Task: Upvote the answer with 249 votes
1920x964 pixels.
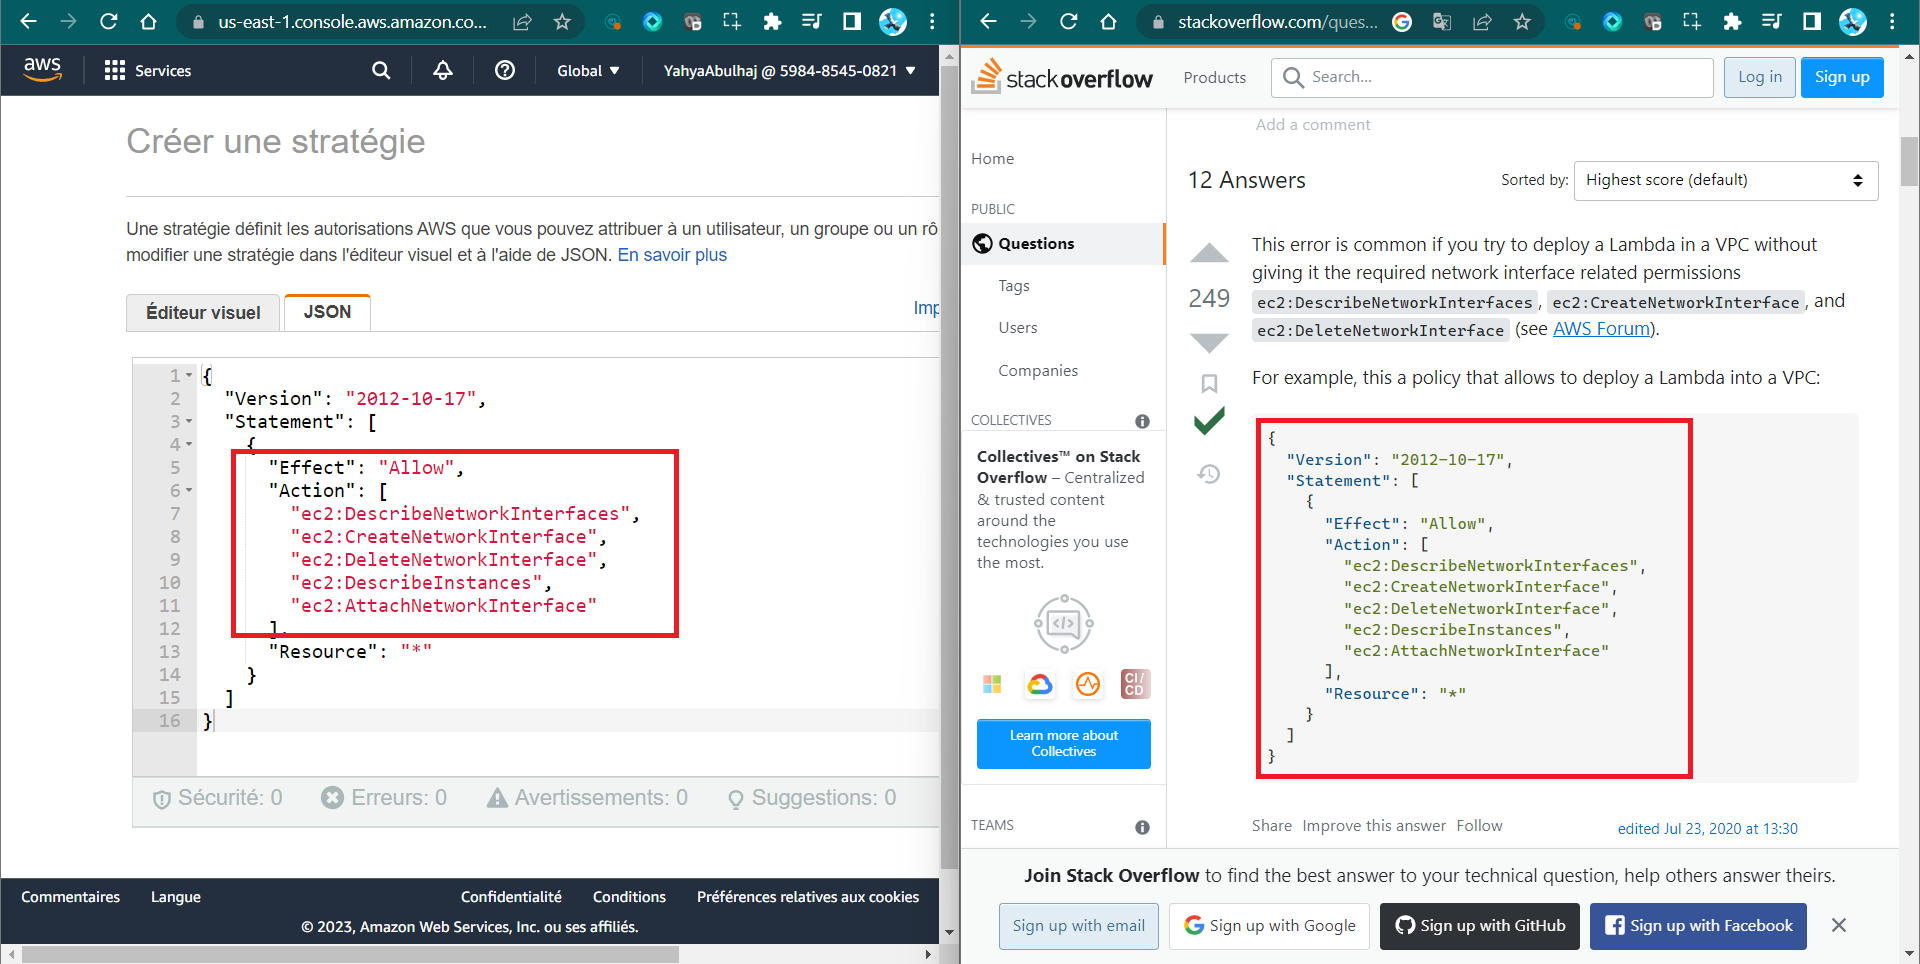Action: [1209, 253]
